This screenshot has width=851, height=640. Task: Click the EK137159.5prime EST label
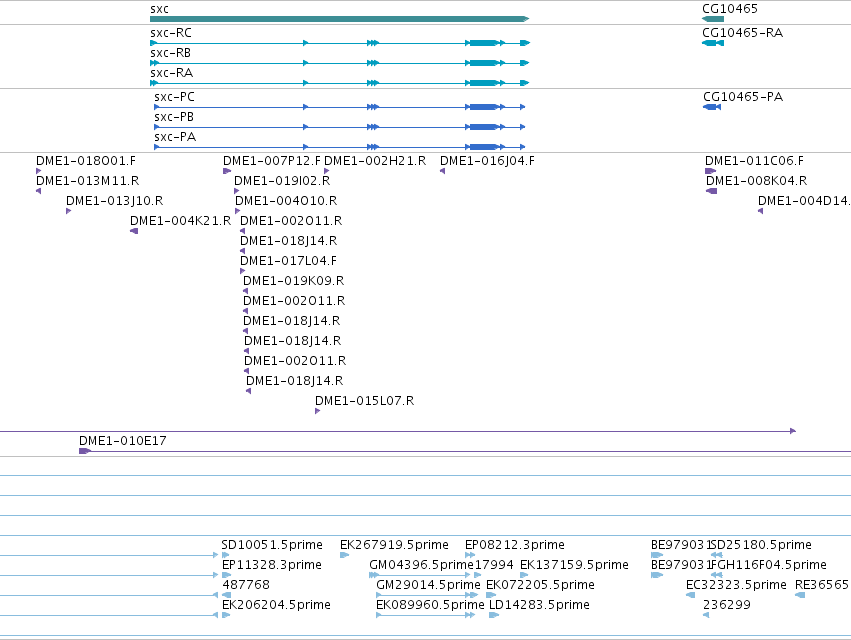tap(574, 565)
